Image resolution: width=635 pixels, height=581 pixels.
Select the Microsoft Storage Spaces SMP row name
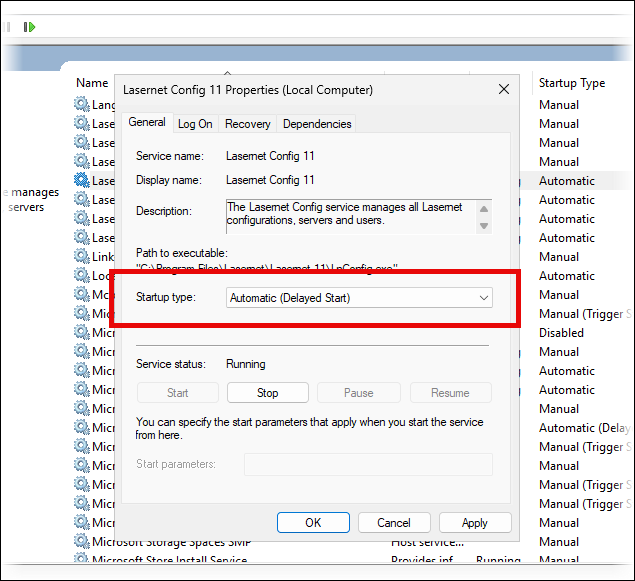point(172,542)
